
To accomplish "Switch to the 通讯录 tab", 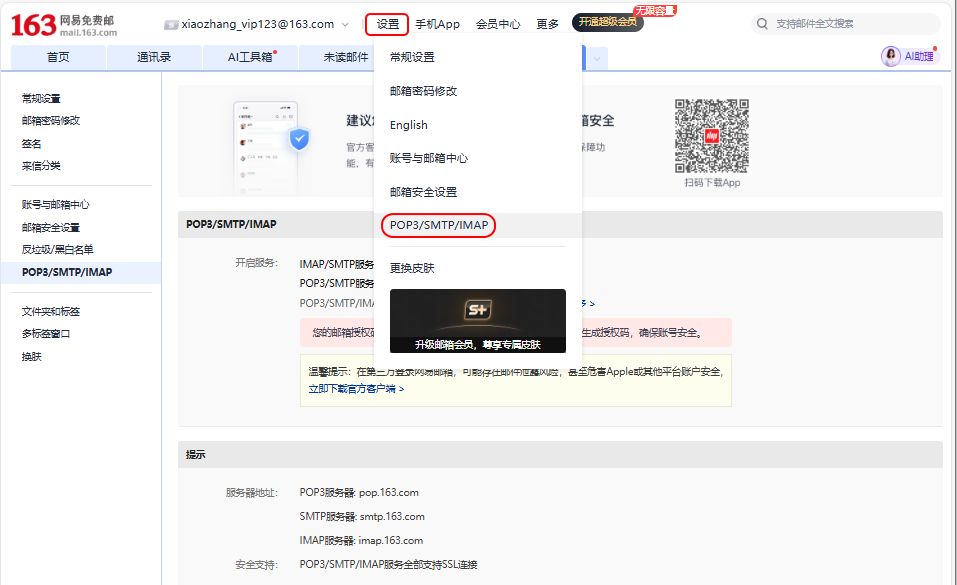I will click(x=154, y=58).
